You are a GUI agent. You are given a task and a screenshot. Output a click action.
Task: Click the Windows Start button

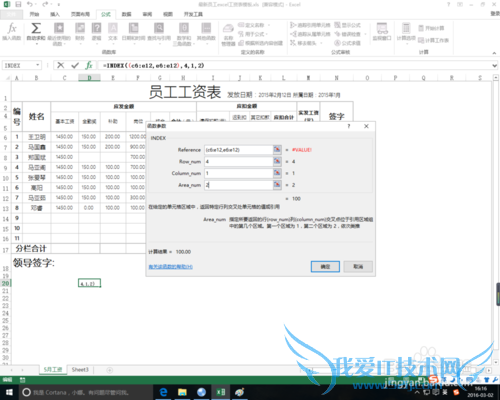click(x=9, y=392)
